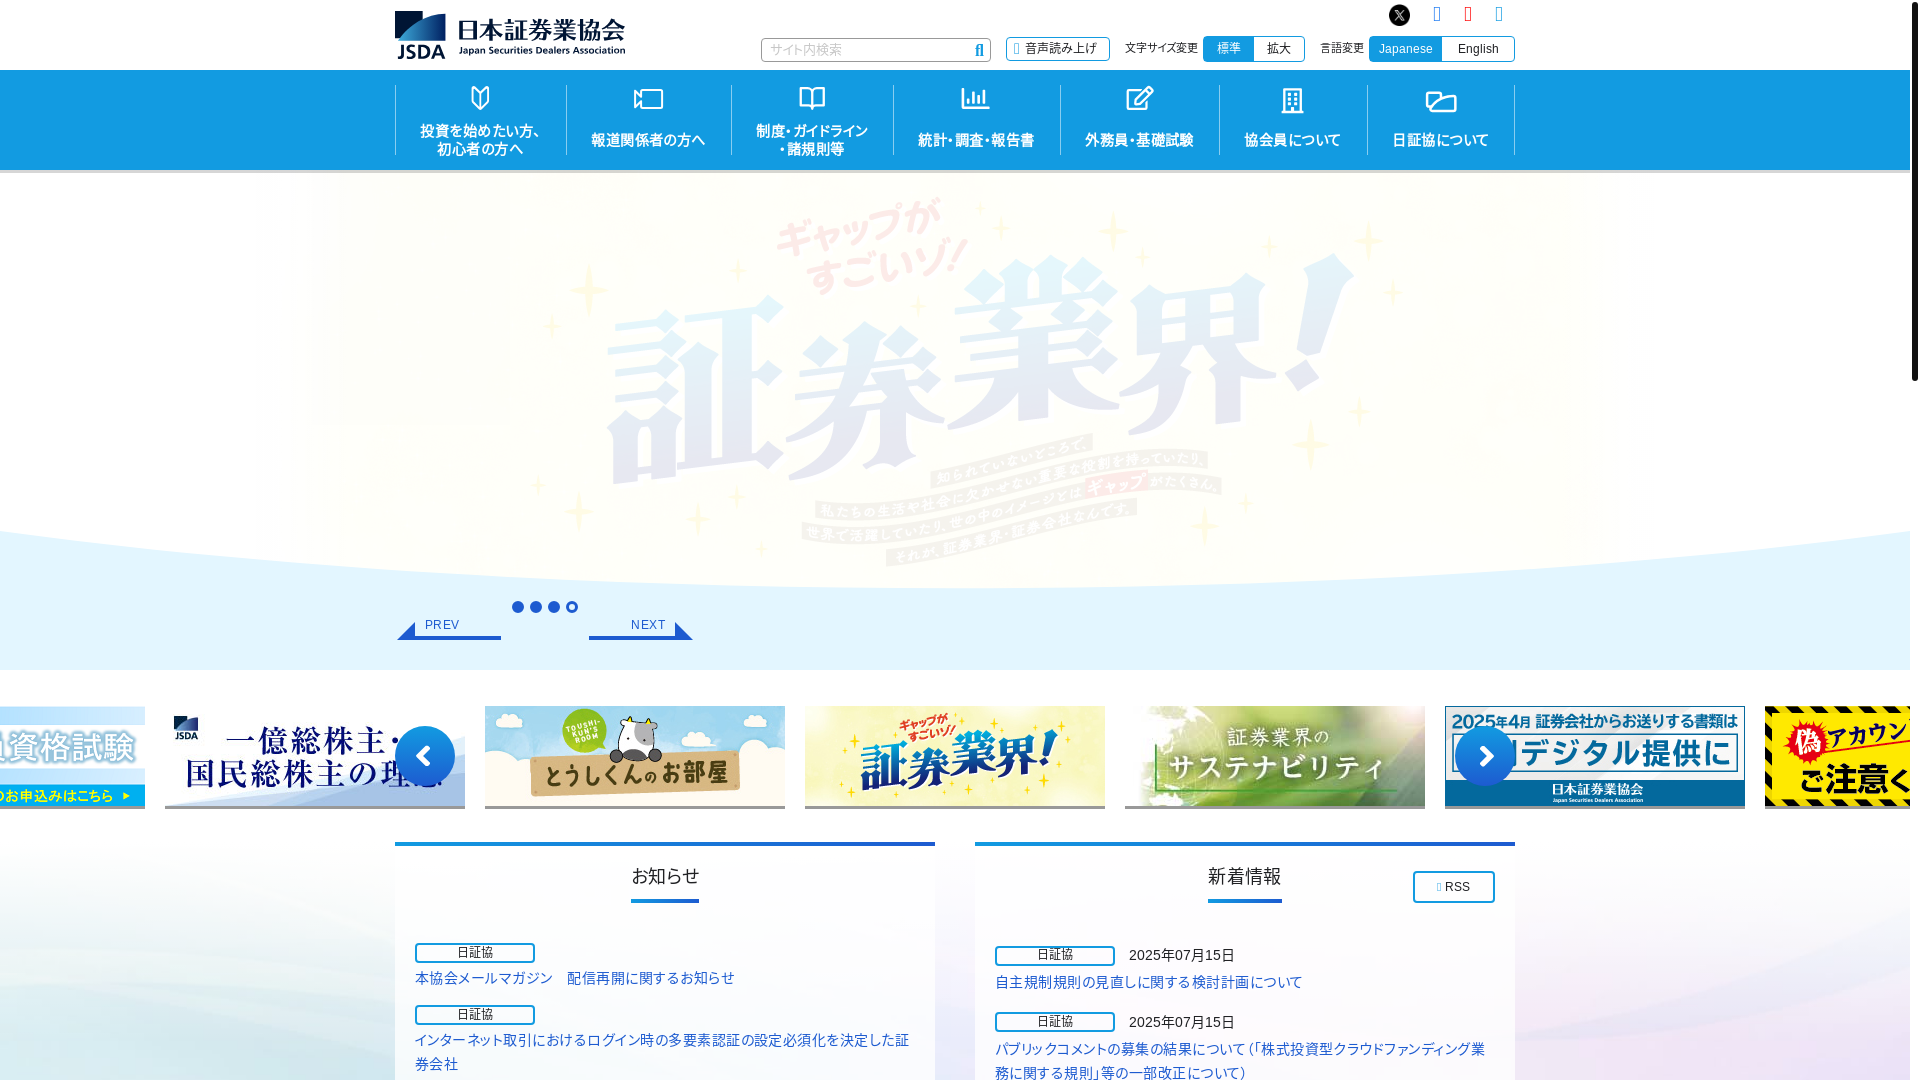Open 証券業界! small banner thumbnail
The image size is (1920, 1080).
[x=955, y=757]
